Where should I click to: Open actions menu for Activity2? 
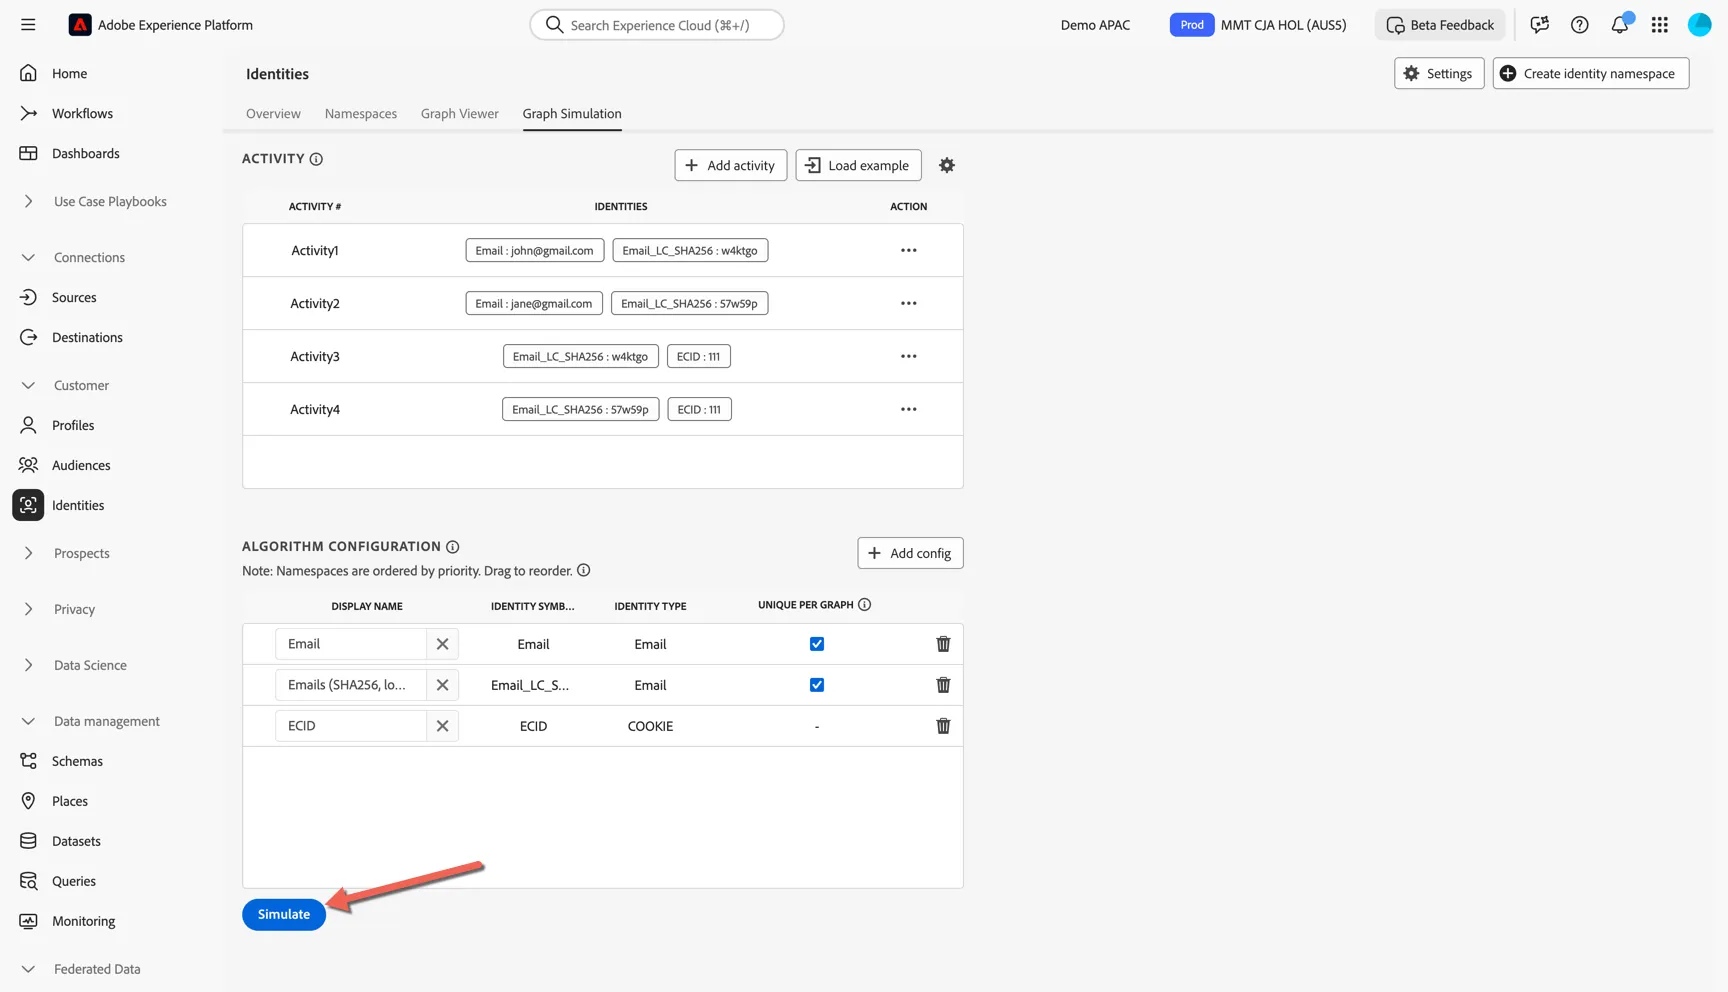(x=908, y=303)
